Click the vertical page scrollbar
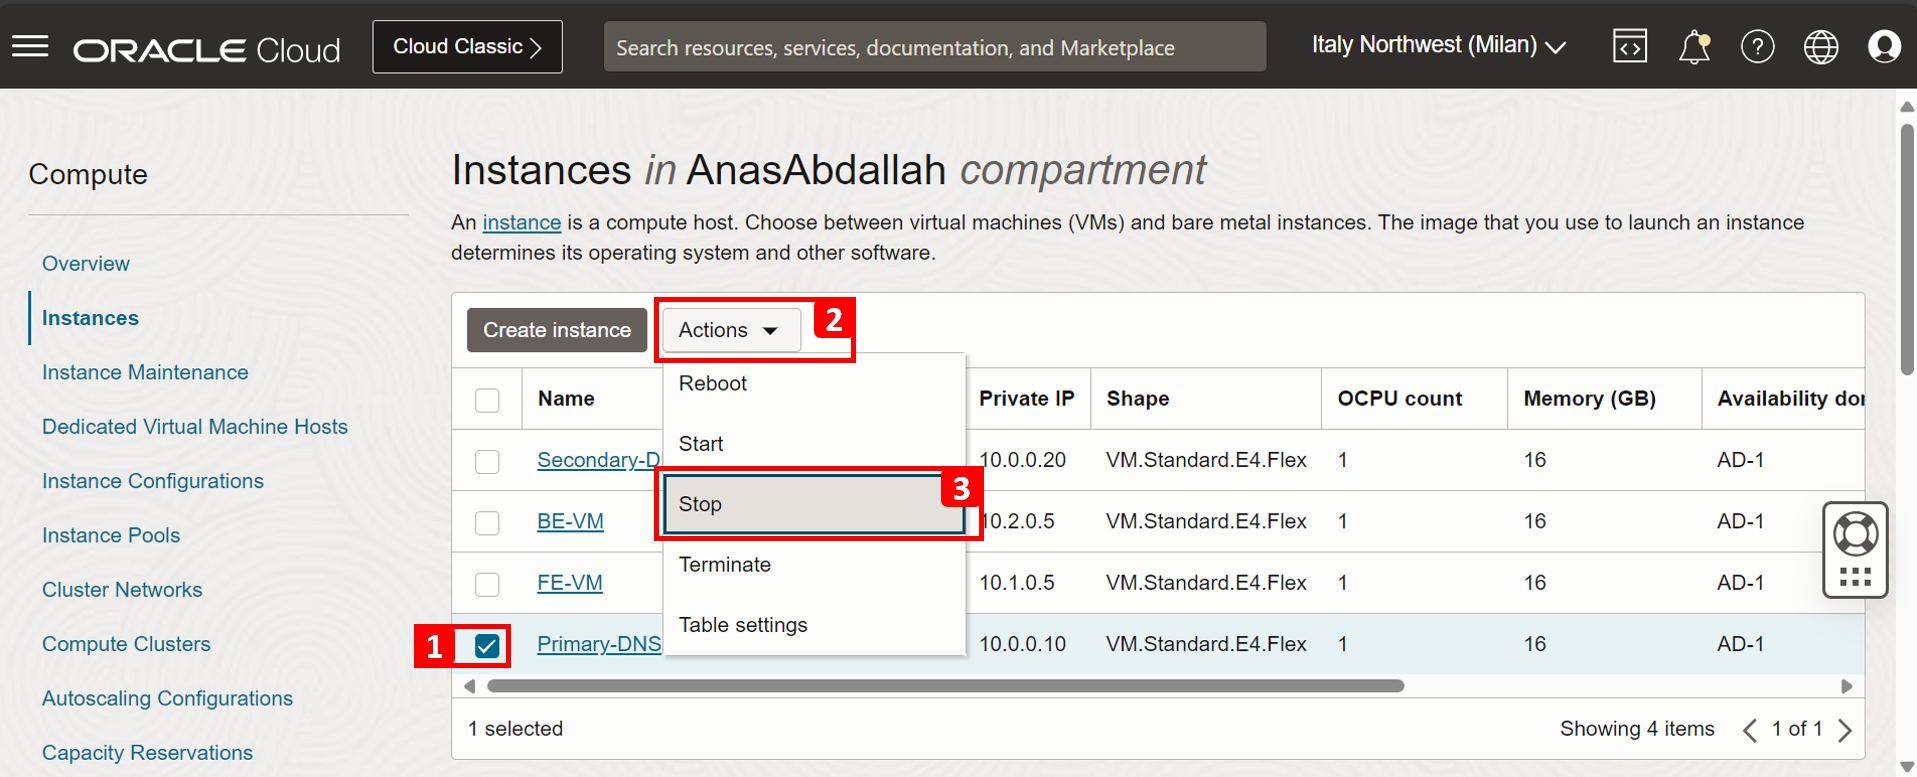This screenshot has width=1917, height=777. click(x=1907, y=250)
